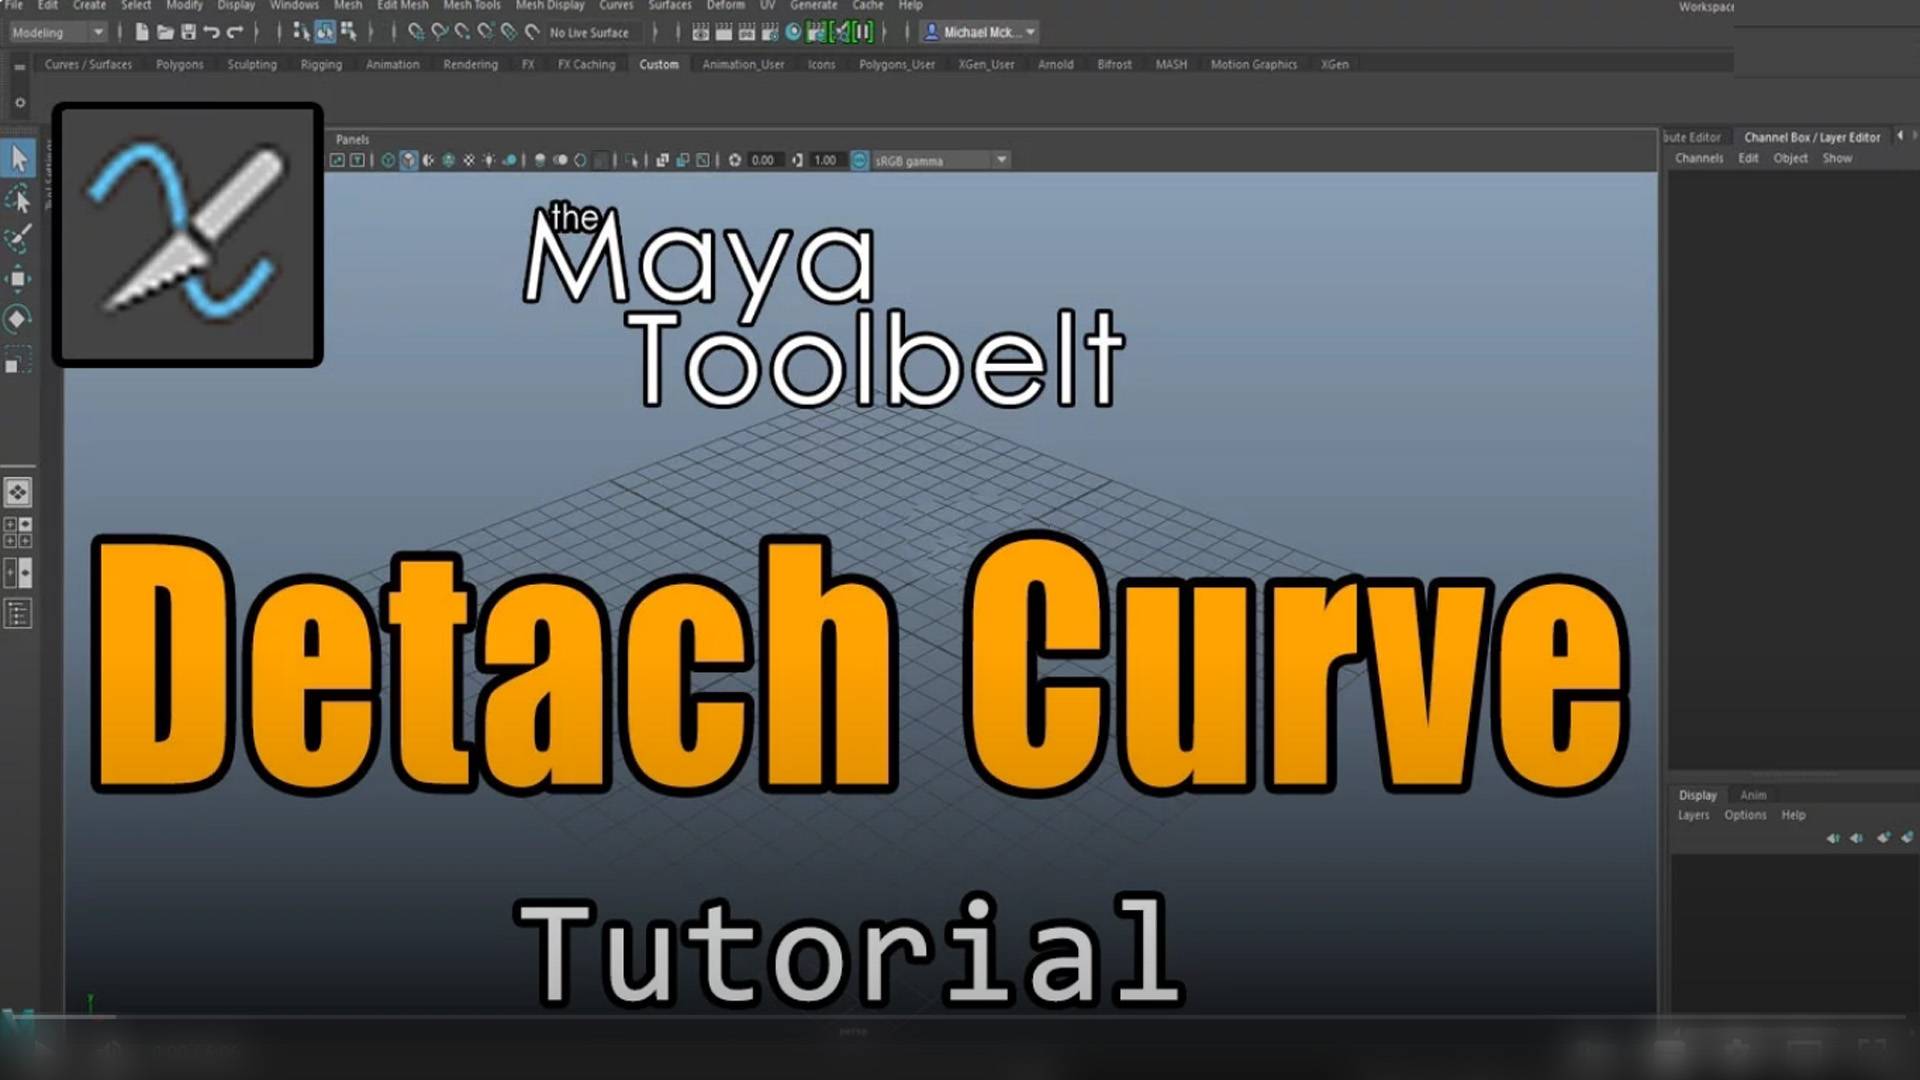Switch to the Channel Box / Layer Editor tab
The width and height of the screenshot is (1920, 1080).
point(1812,137)
